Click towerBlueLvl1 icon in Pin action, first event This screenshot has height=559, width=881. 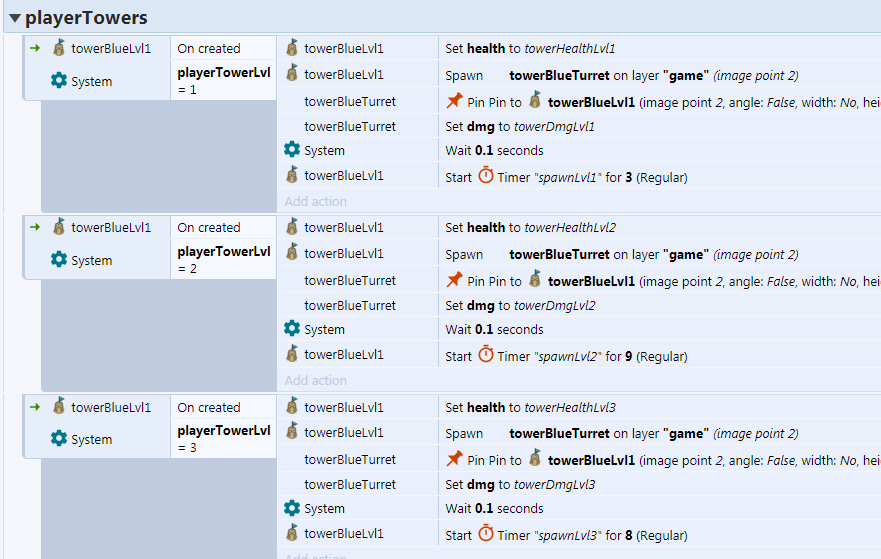535,101
